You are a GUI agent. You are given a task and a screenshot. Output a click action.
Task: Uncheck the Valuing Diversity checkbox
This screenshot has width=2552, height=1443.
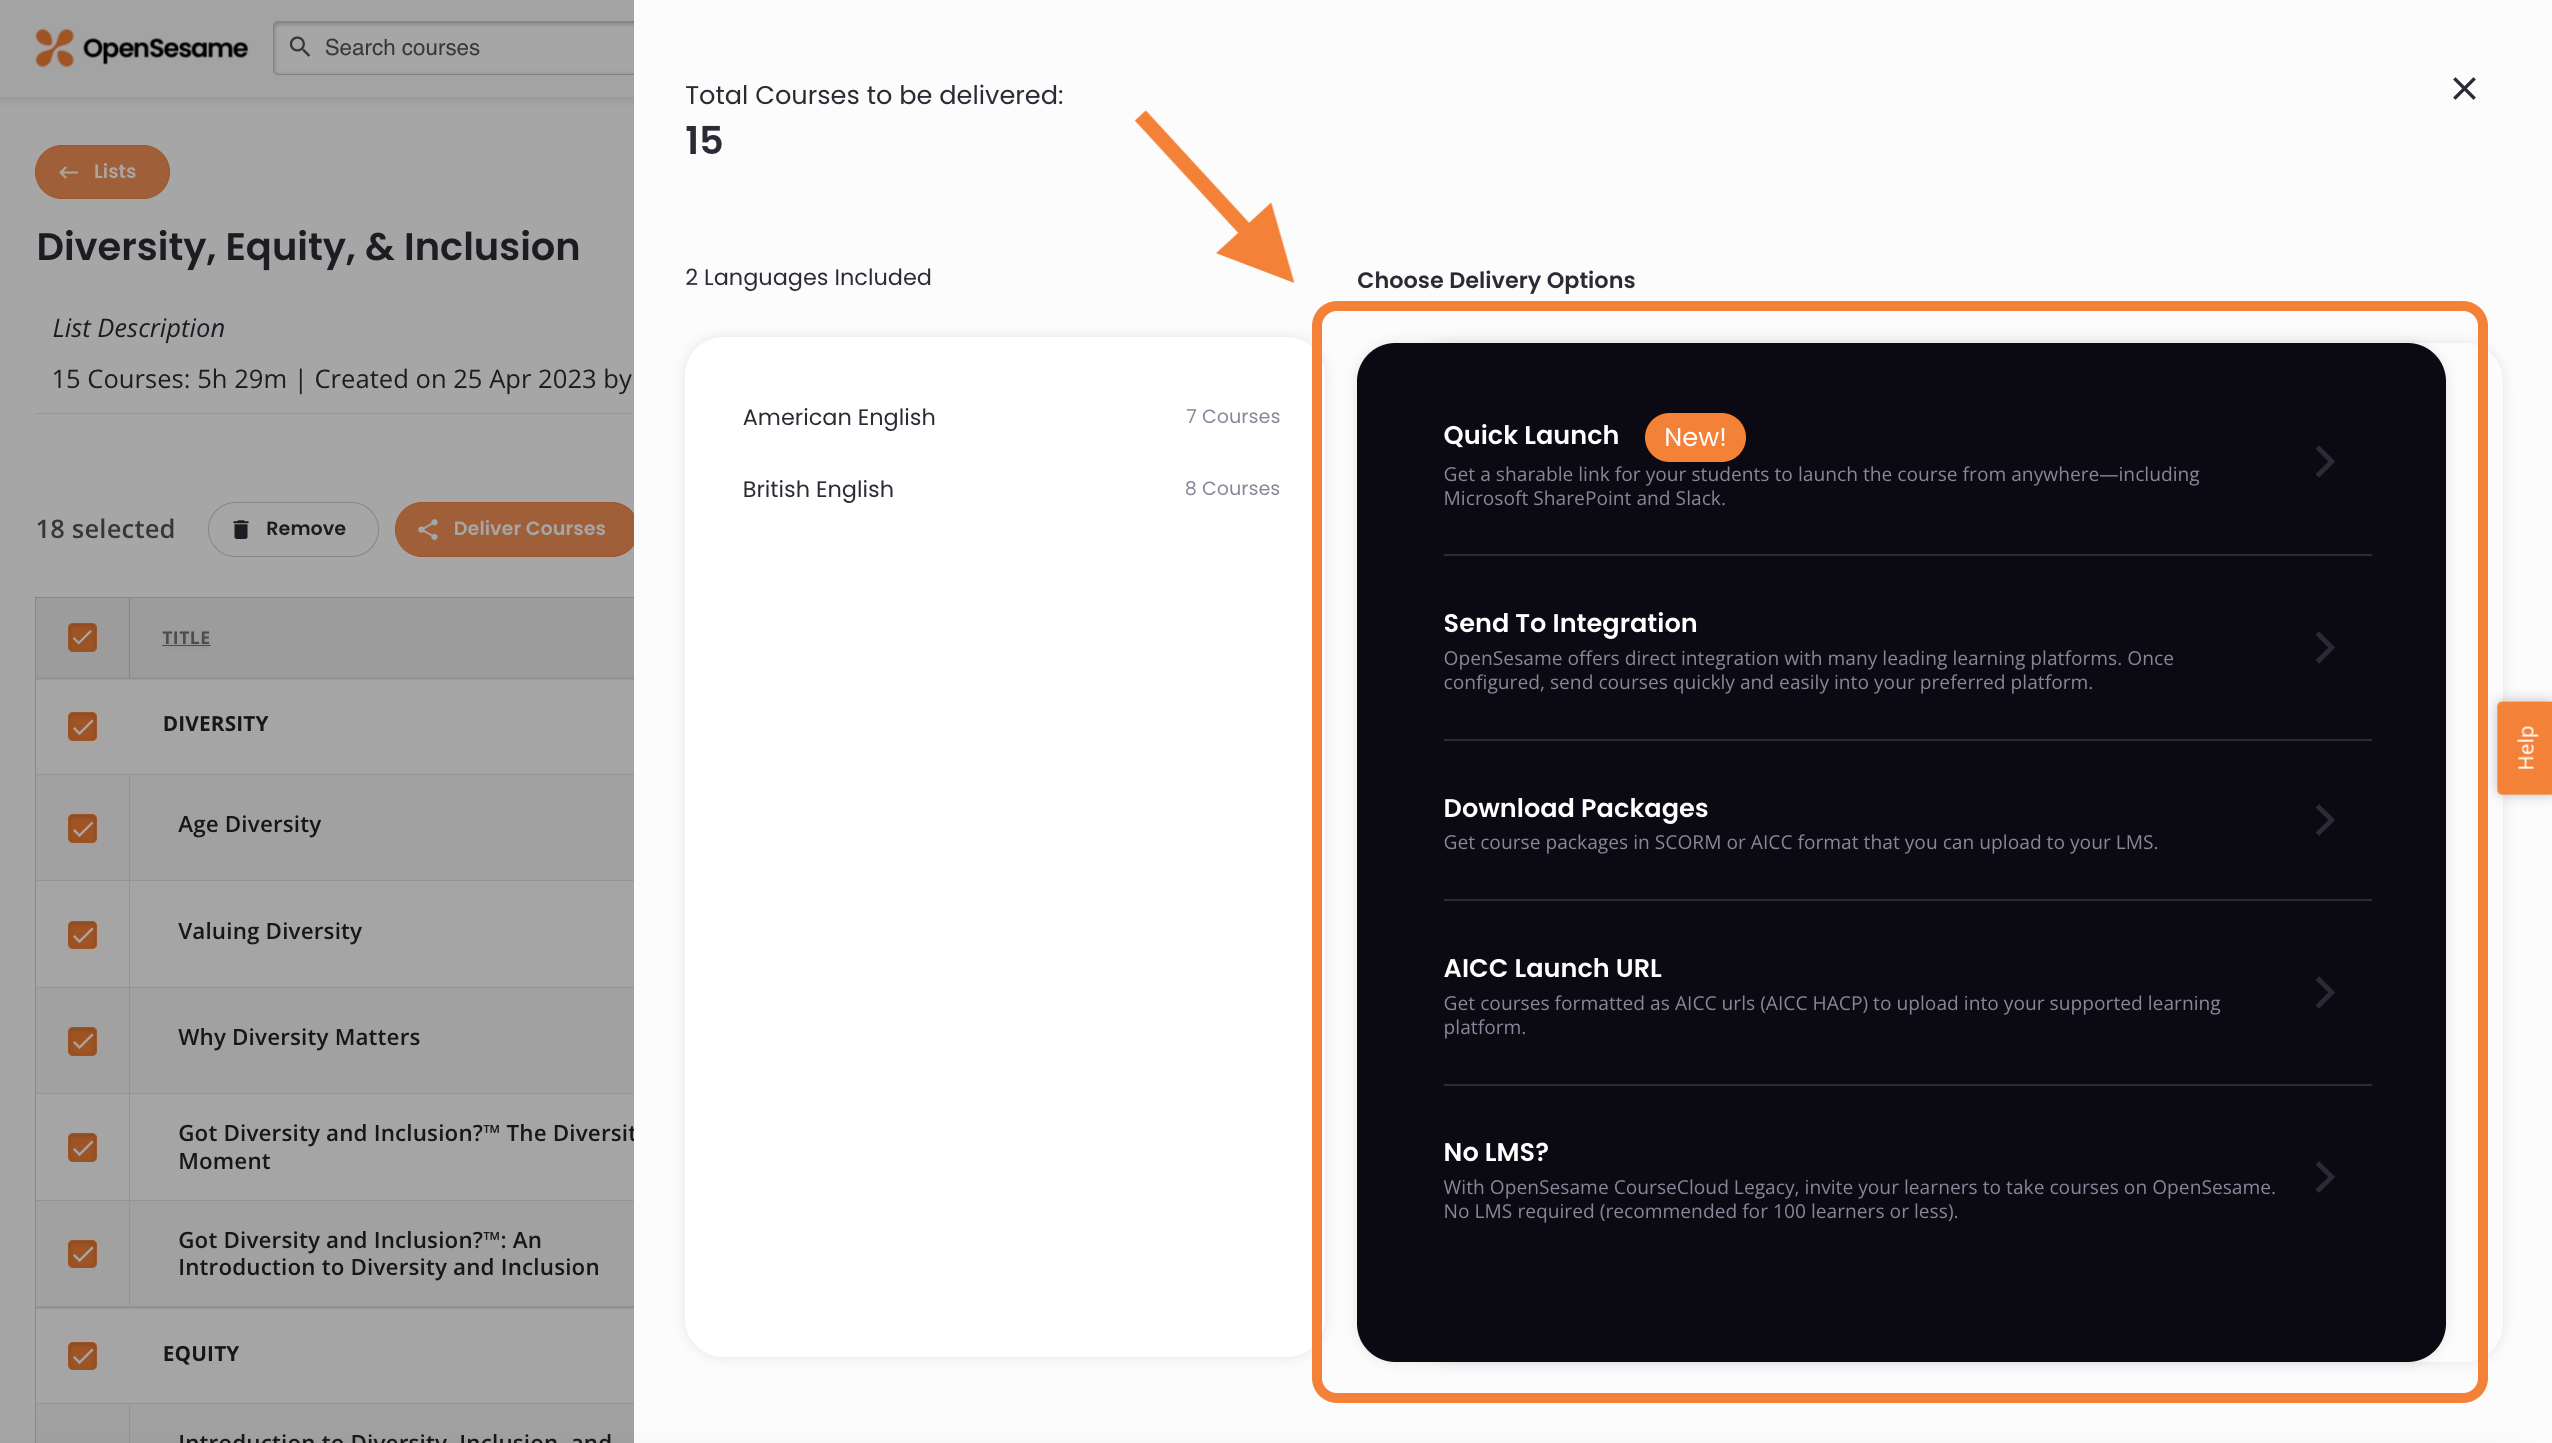tap(83, 935)
